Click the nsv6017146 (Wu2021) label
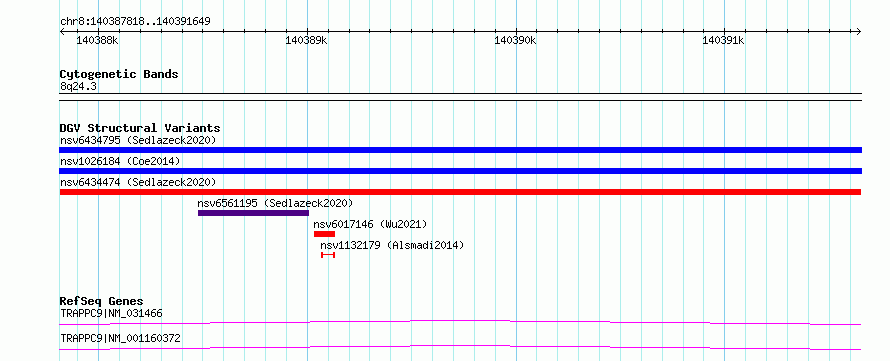This screenshot has width=890, height=361. point(370,224)
